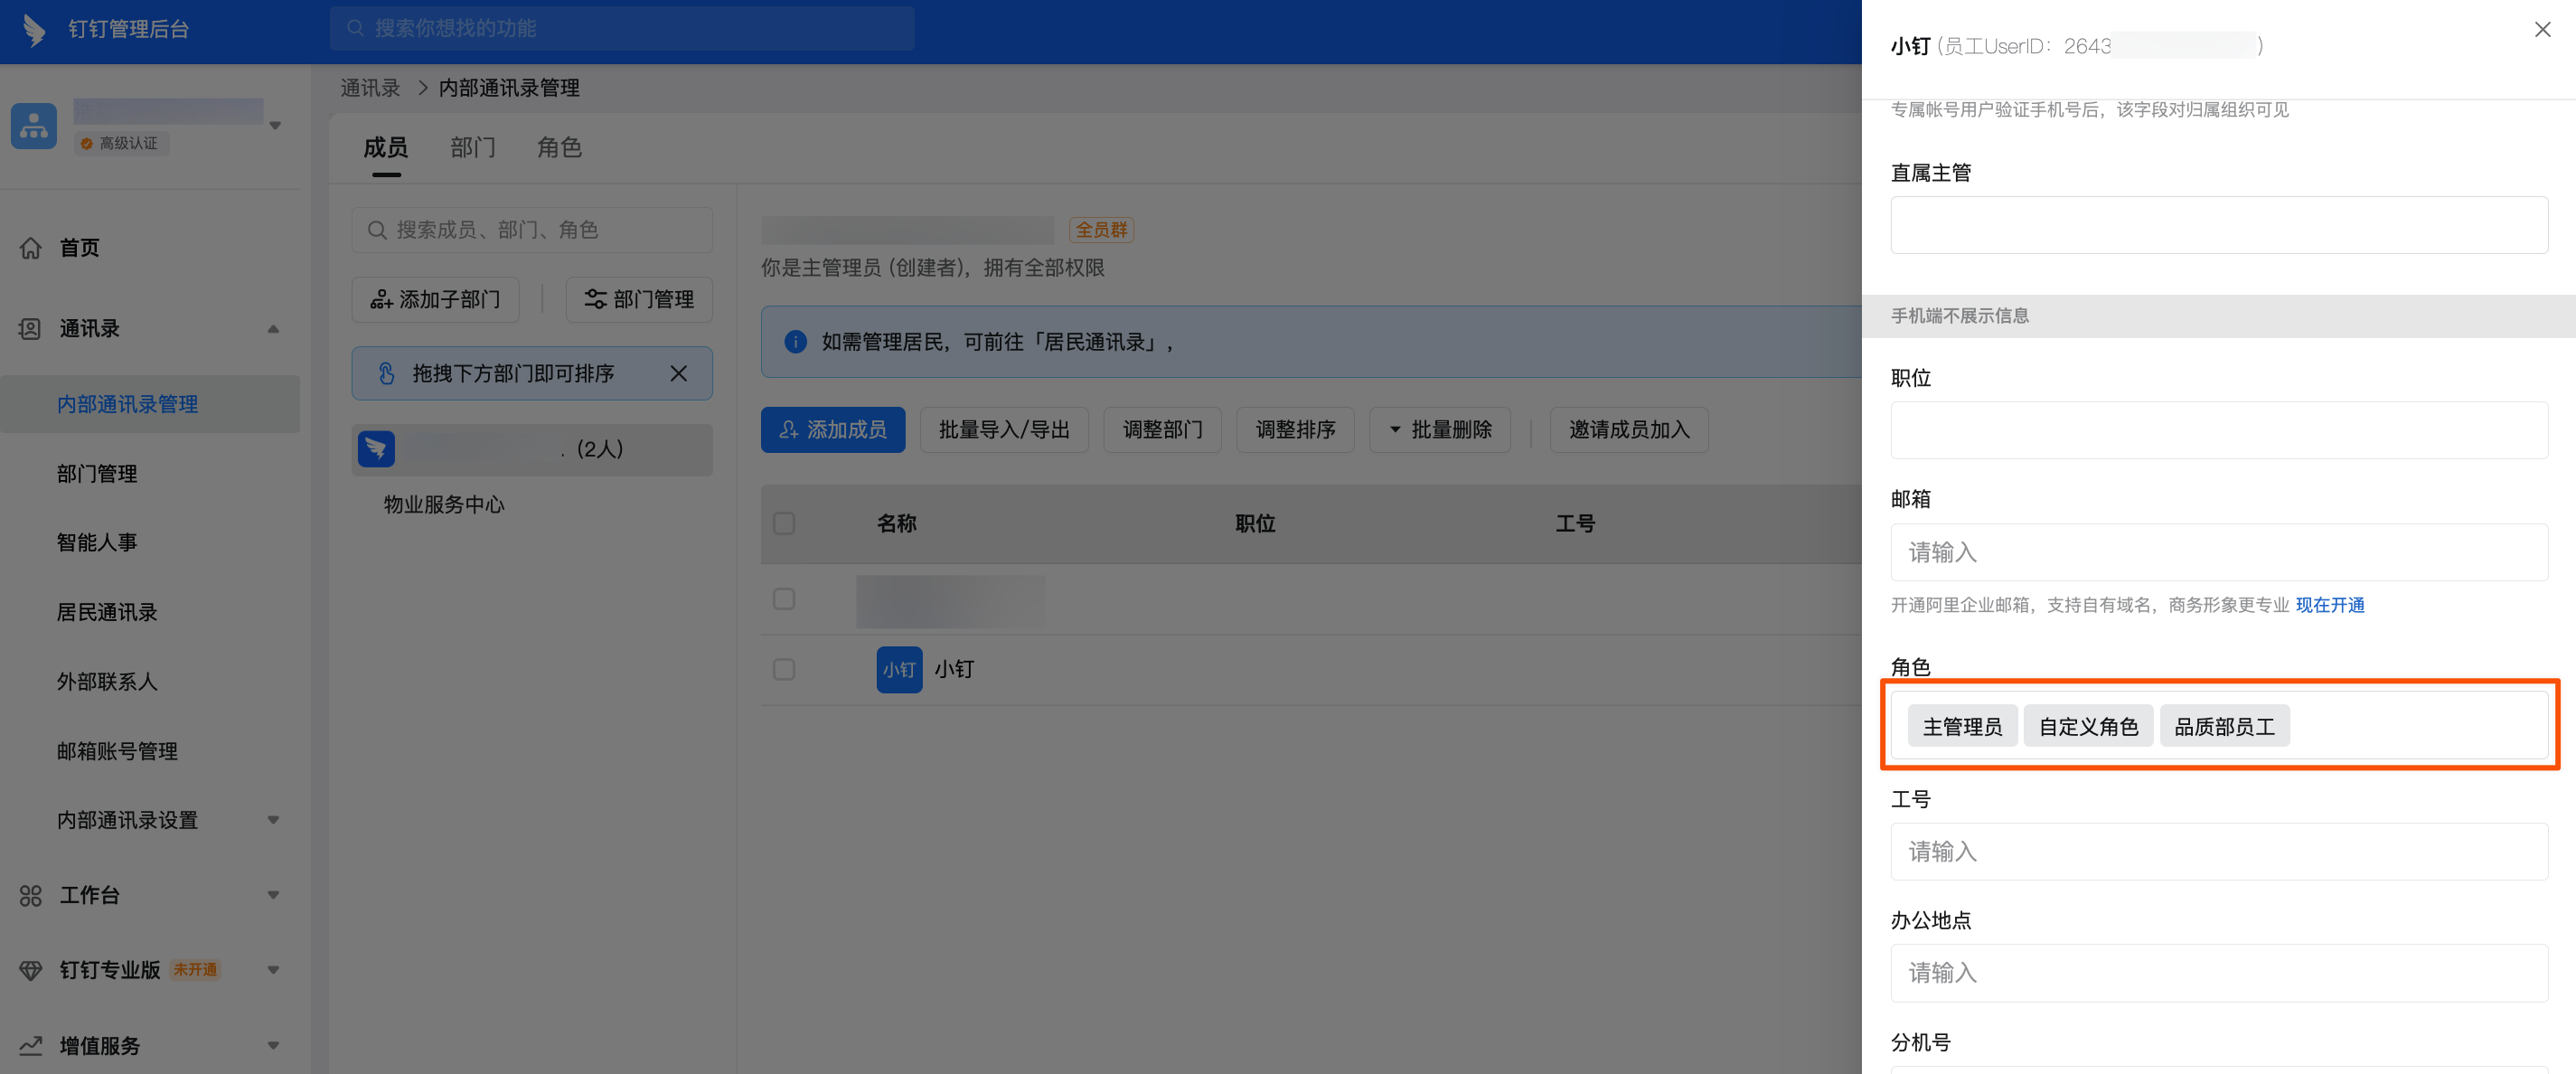Switch to the 成员 tab
This screenshot has height=1074, width=2576.
[385, 148]
